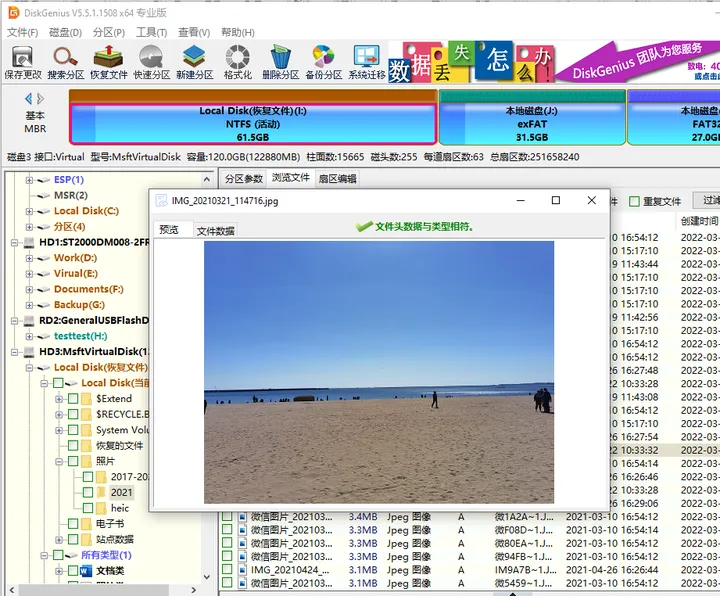This screenshot has height=596, width=720.
Task: Open the Search Partition (搜索分区) tool
Action: pos(66,62)
